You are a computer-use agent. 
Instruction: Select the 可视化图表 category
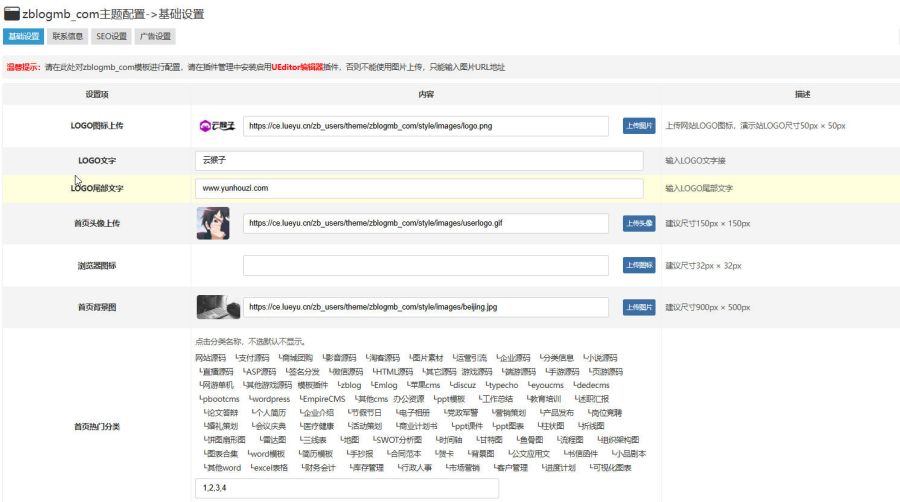(x=612, y=468)
